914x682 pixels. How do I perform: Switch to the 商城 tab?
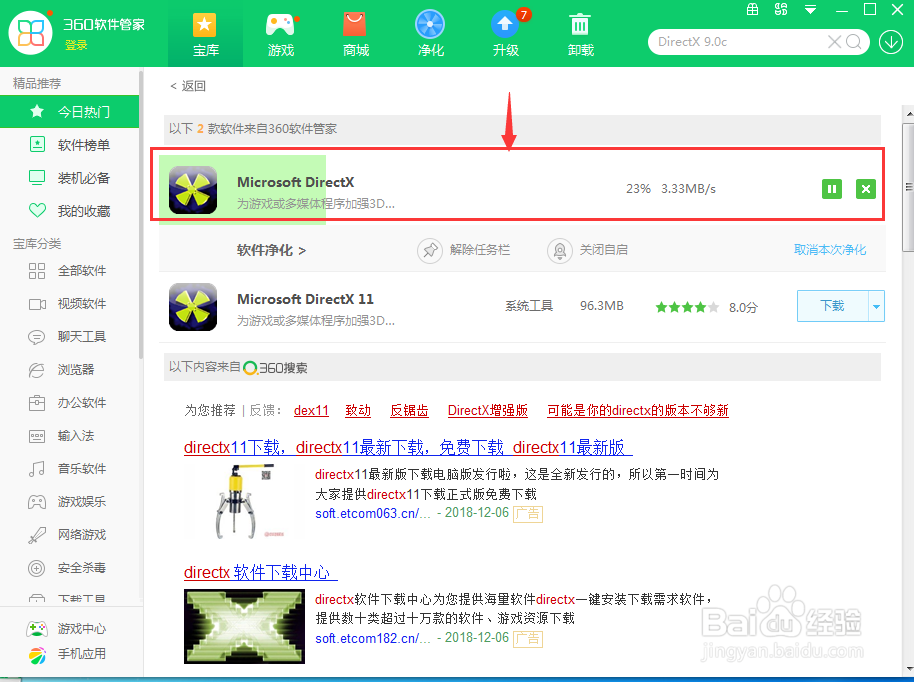coord(356,34)
